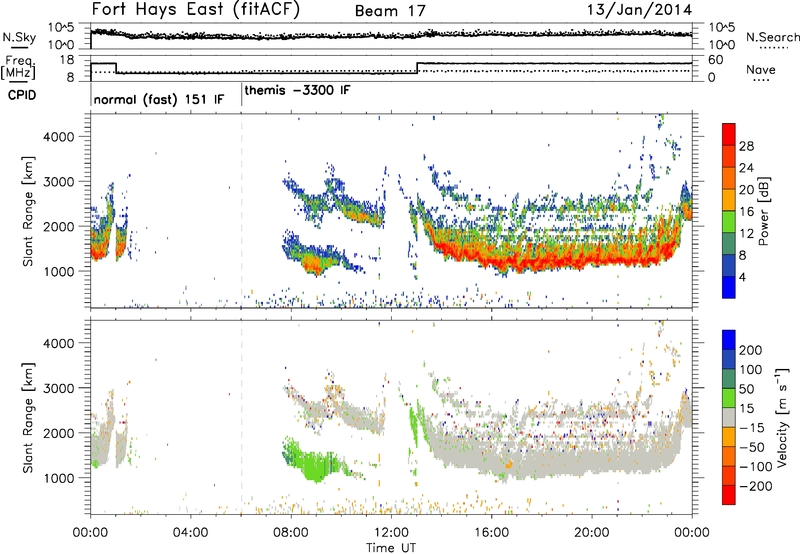
Task: Click the blue Velocity segment above 200
Action: 729,340
